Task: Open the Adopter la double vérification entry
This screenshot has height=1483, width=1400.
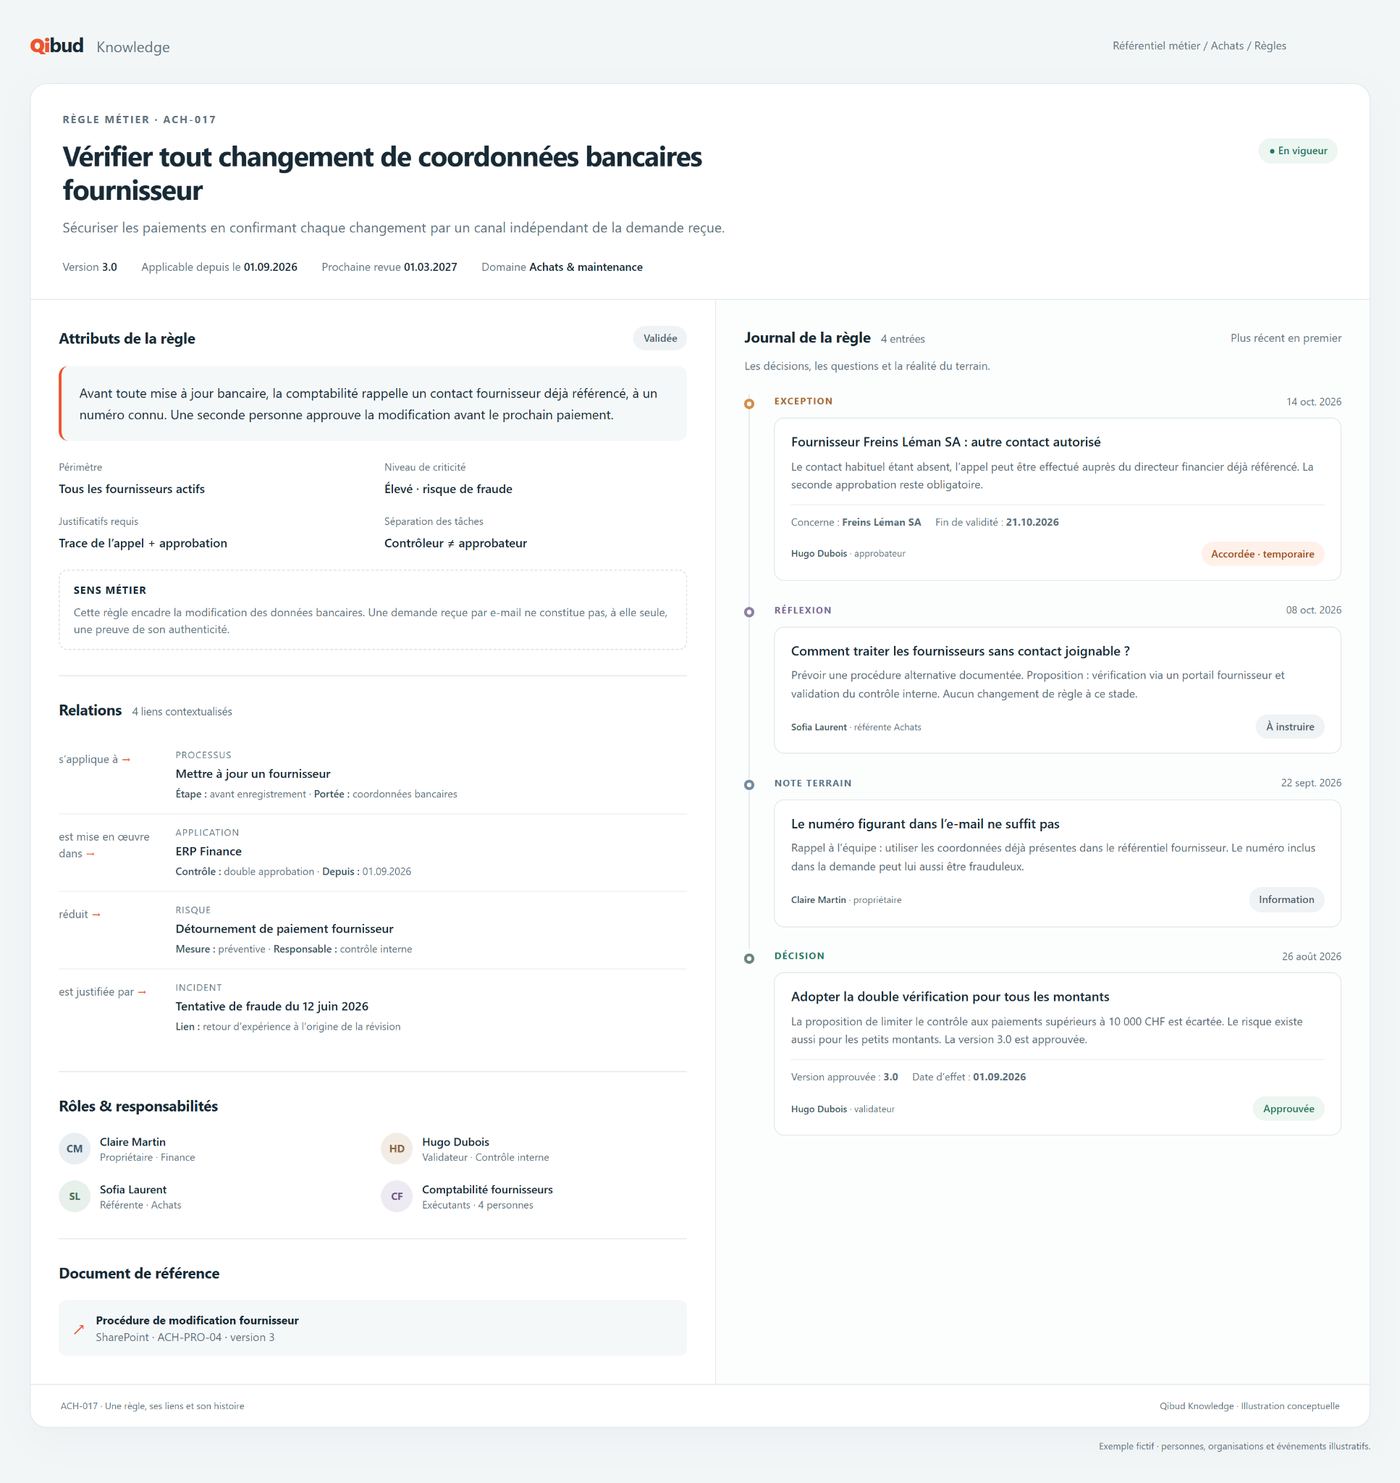Action: click(1057, 1054)
